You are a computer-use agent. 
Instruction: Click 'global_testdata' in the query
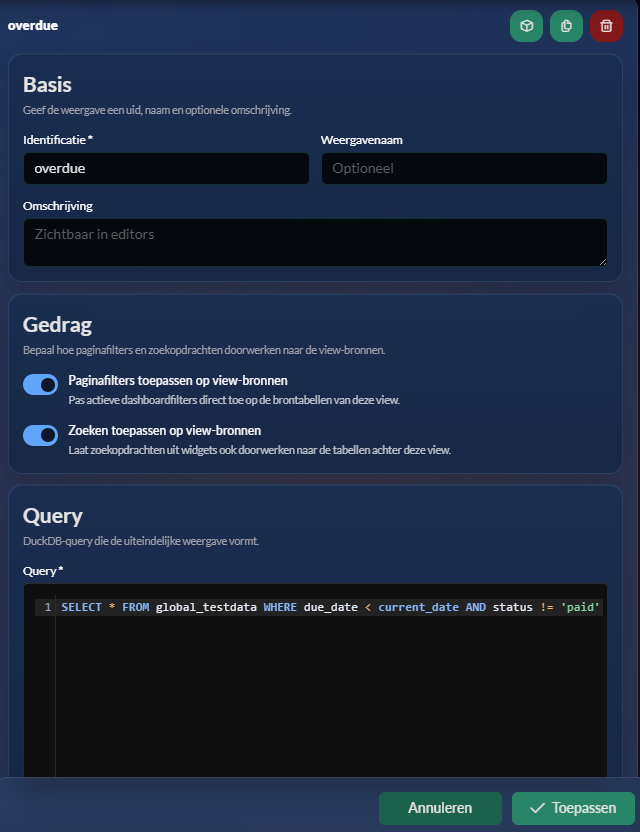tap(206, 607)
